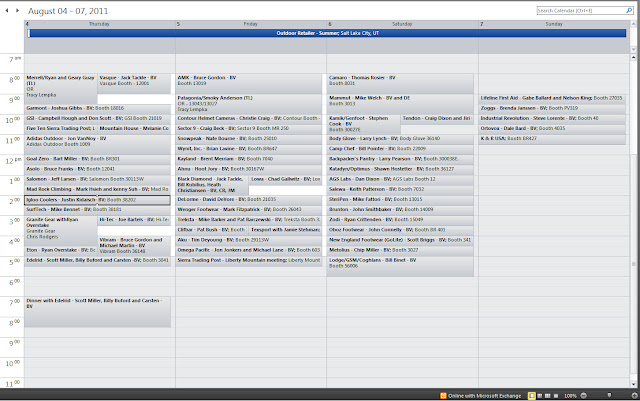The height and width of the screenshot is (401, 640).
Task: Open Zoggs - Brenda Janssen appointment
Action: [552, 109]
